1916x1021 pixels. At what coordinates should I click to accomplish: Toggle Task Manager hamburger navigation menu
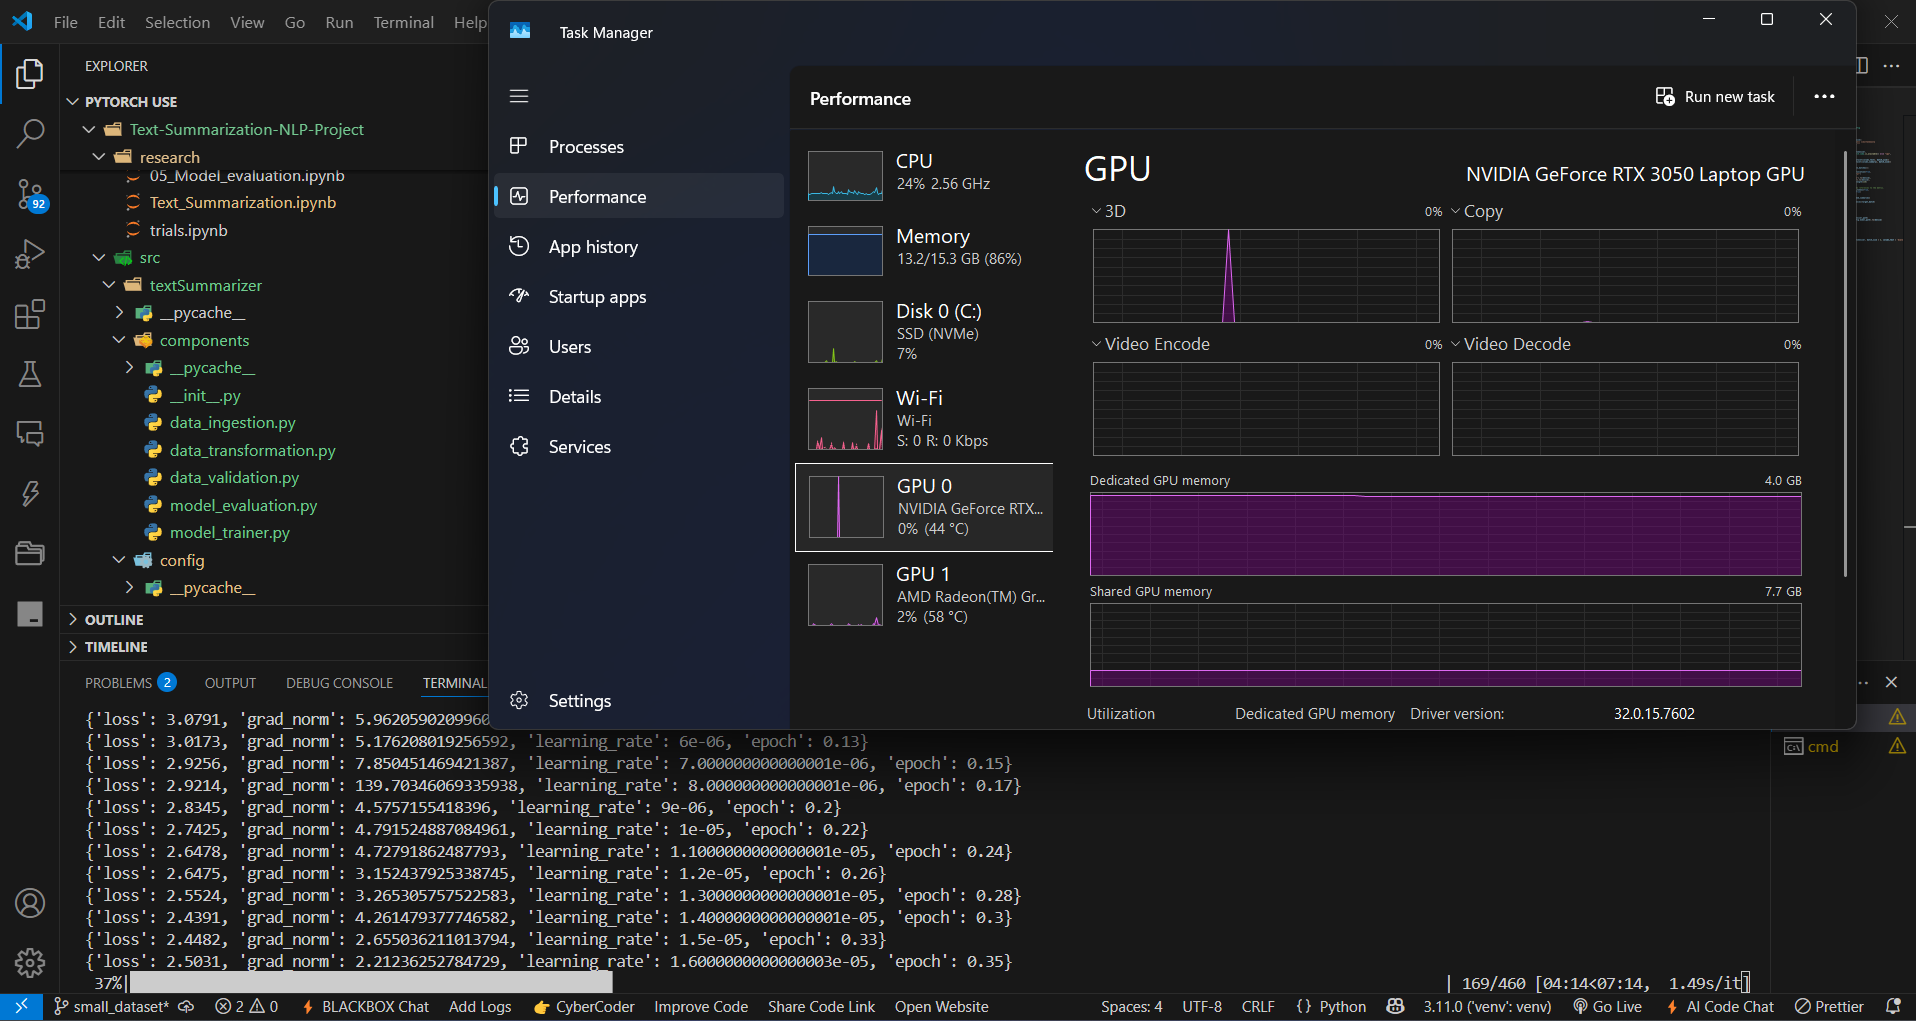tap(518, 96)
